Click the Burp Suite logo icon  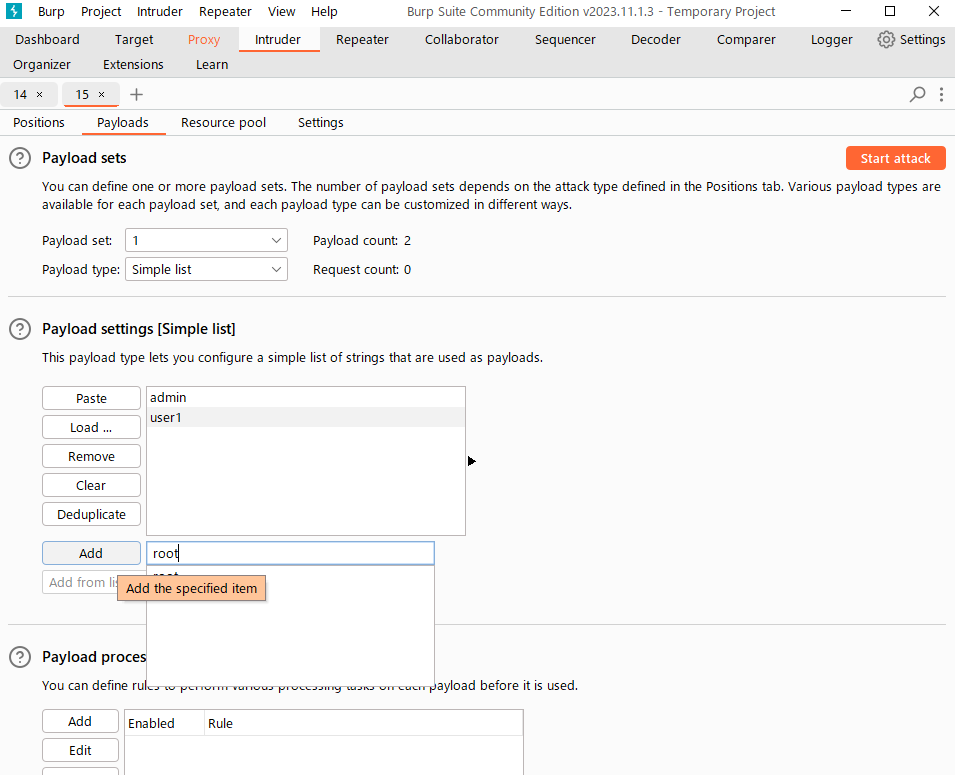[x=13, y=11]
